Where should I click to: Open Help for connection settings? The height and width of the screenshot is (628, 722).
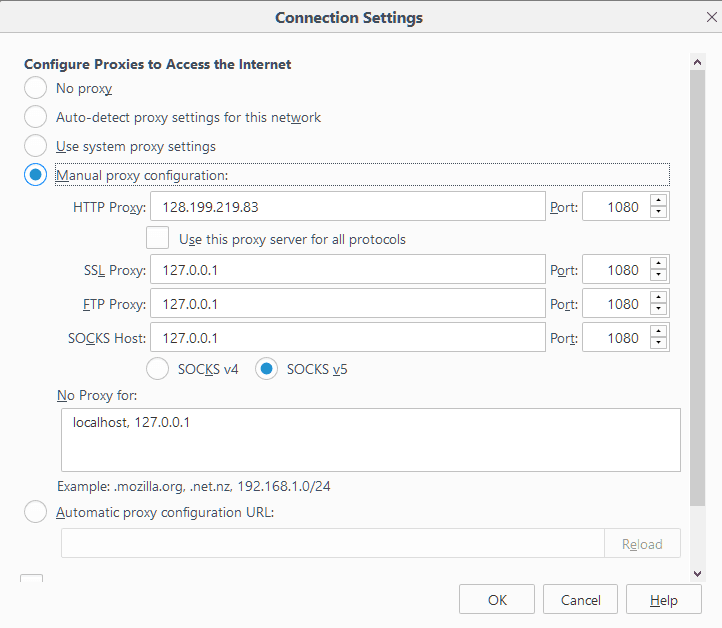point(664,599)
